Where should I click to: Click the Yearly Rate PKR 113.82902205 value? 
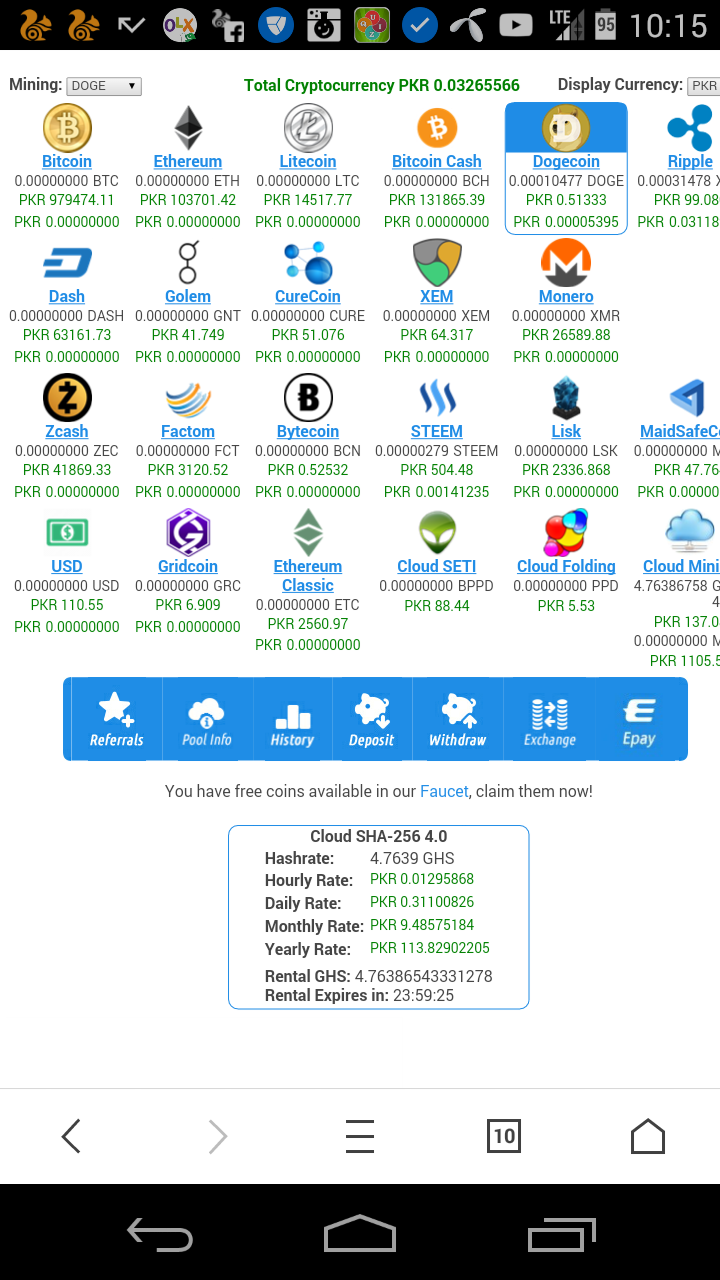coord(430,948)
